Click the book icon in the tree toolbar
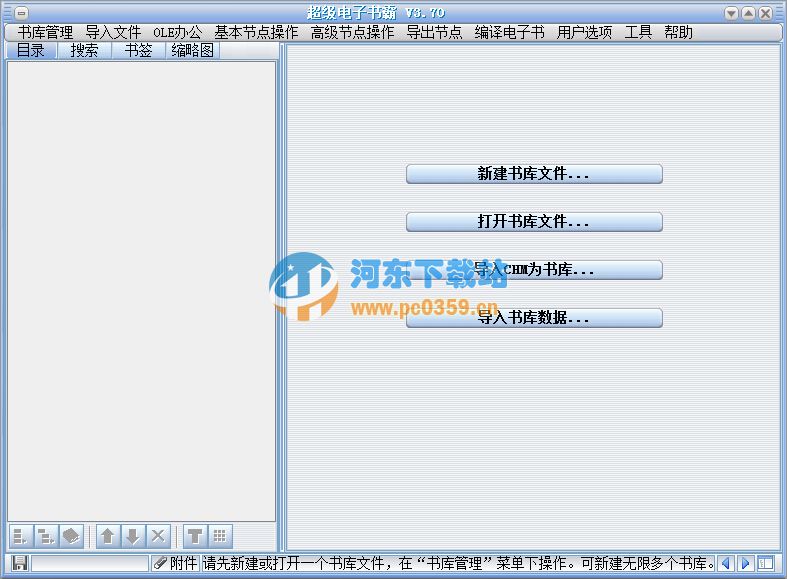The image size is (787, 579). [71, 536]
